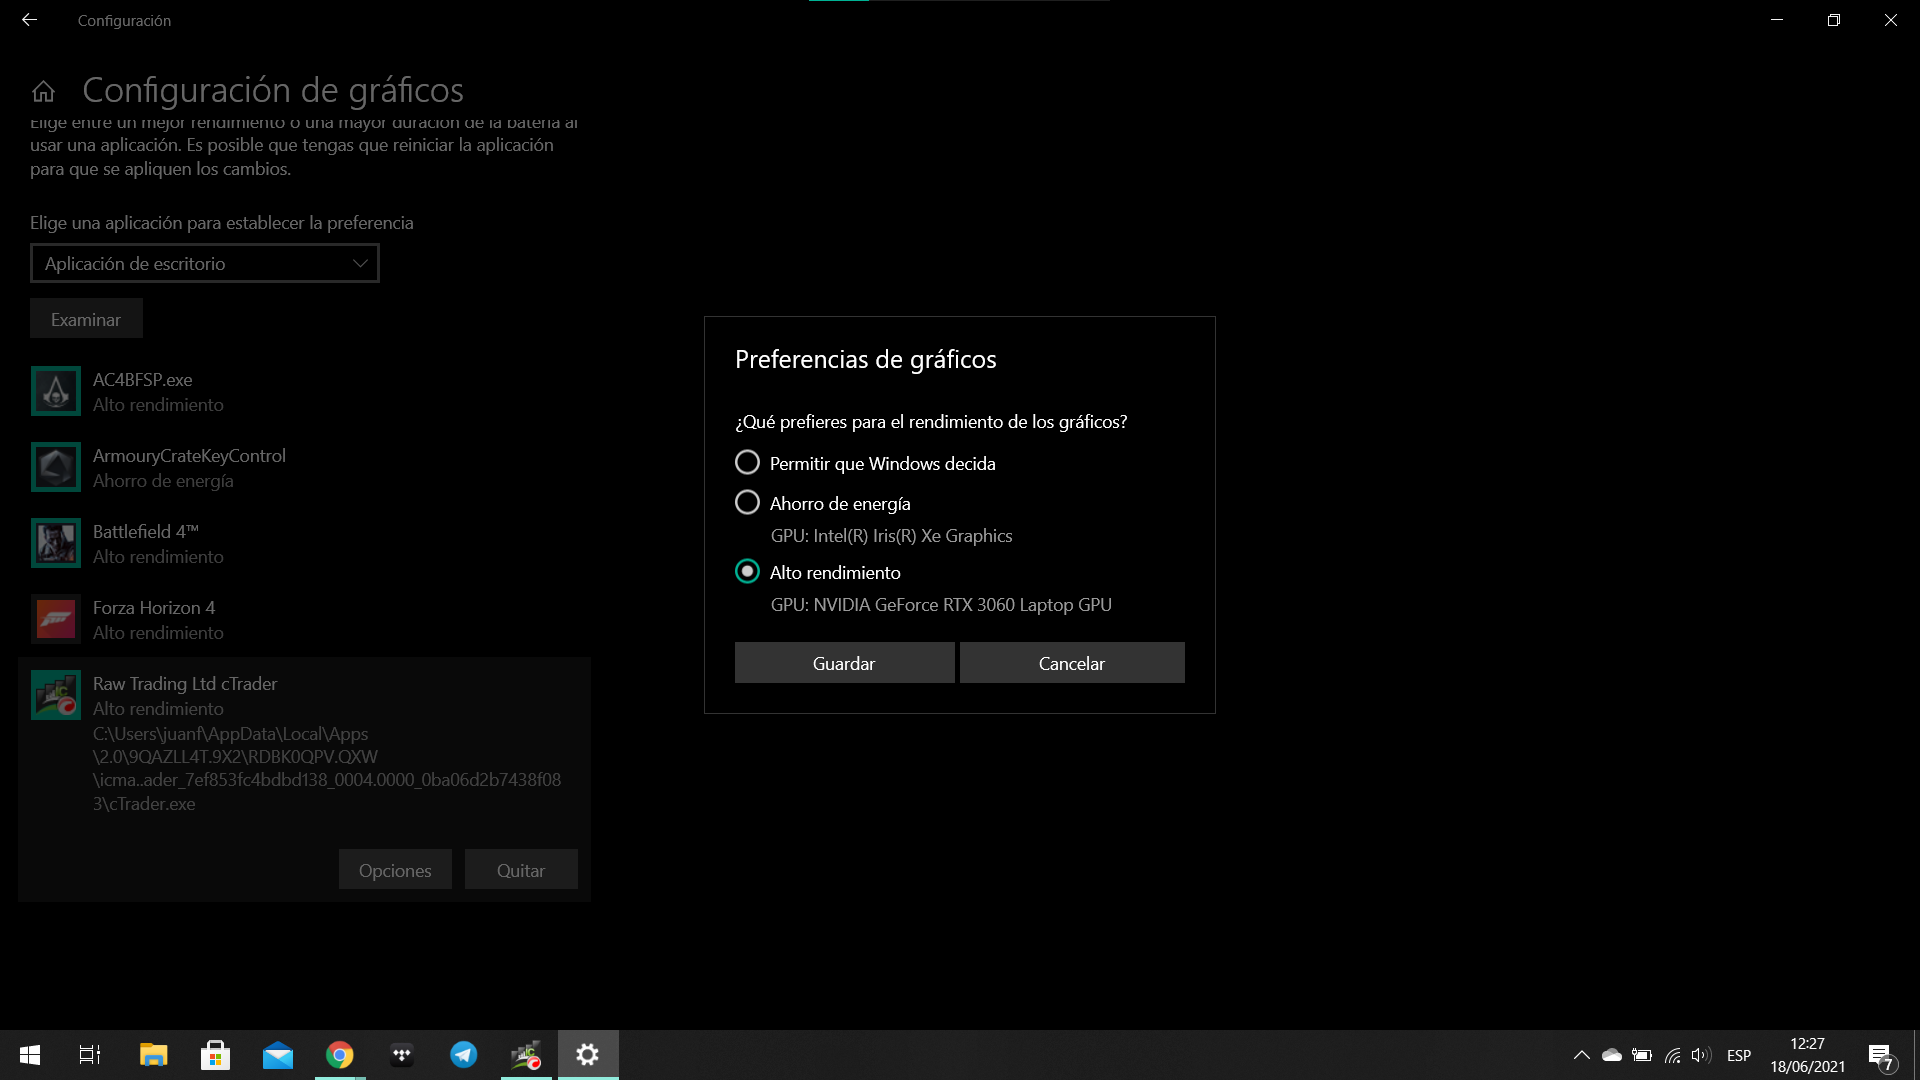The width and height of the screenshot is (1920, 1080).
Task: Check the battery status tray icon
Action: (1642, 1055)
